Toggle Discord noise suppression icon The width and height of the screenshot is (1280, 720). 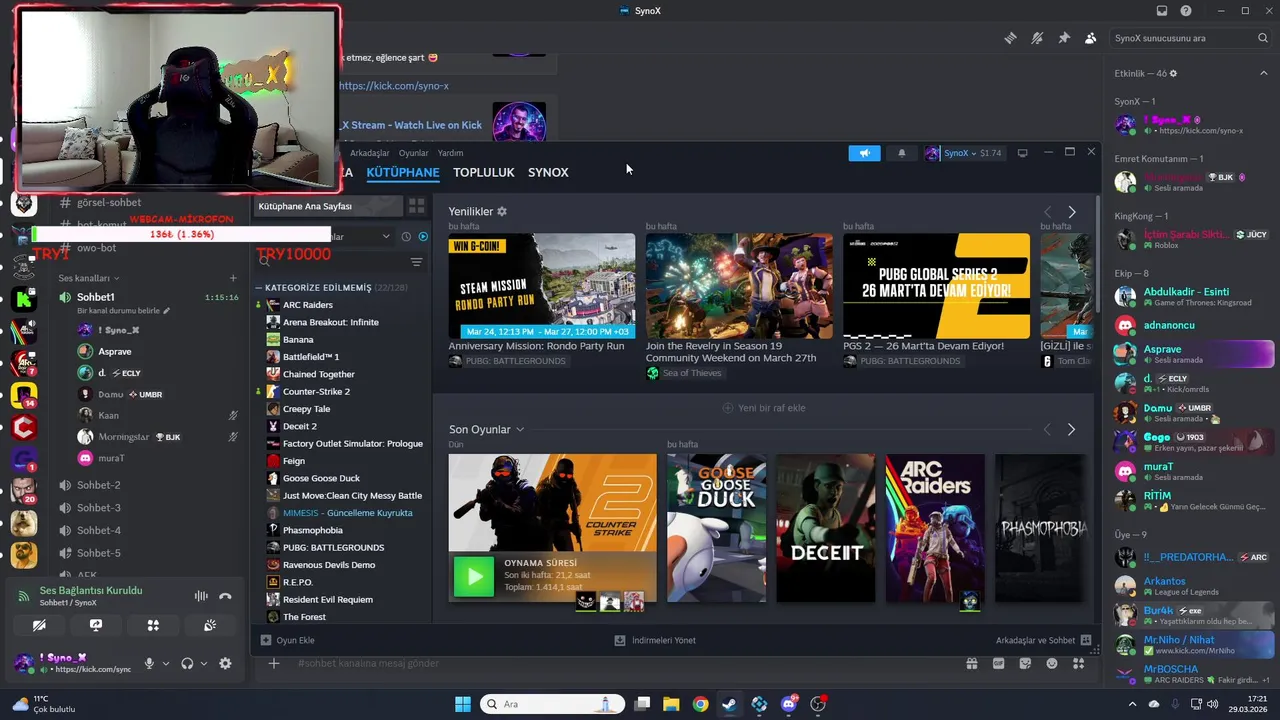click(201, 596)
